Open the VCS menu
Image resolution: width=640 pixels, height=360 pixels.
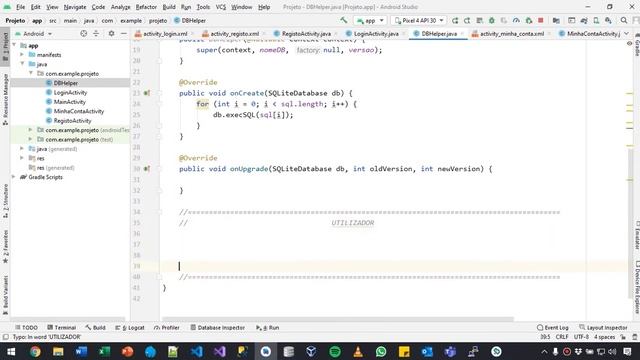221,7
